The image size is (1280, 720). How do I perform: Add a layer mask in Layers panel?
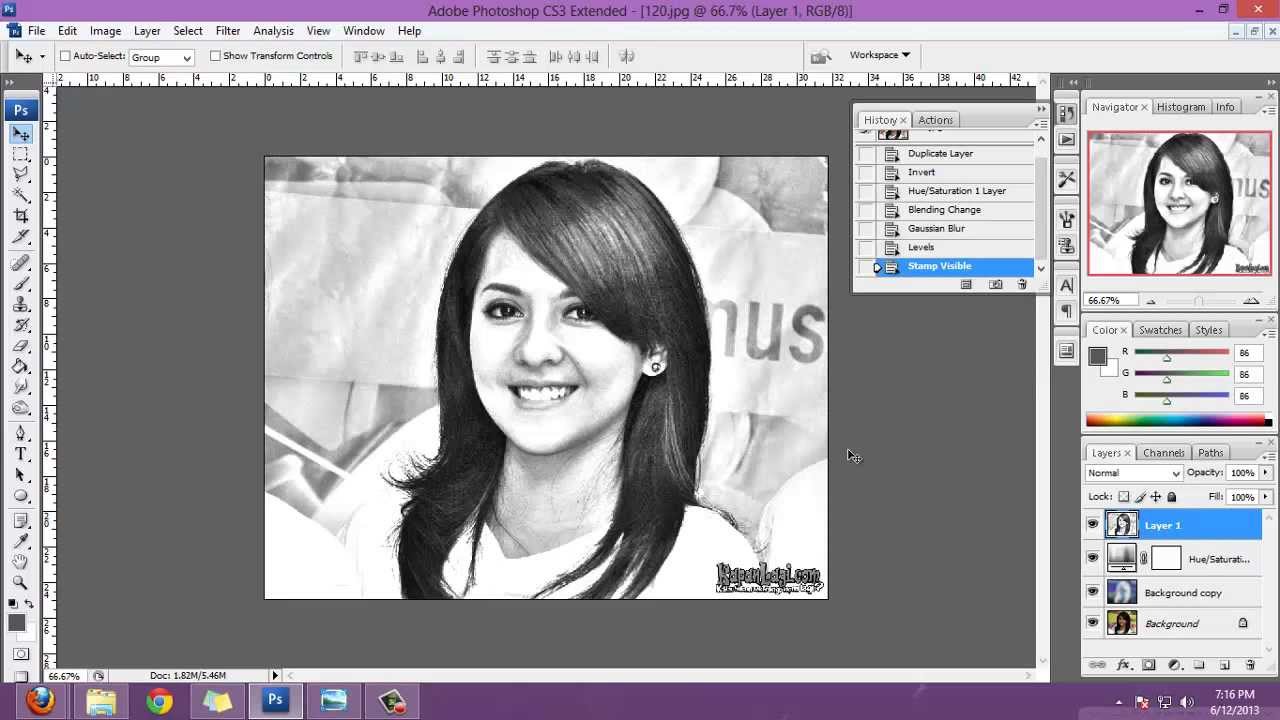click(1149, 665)
